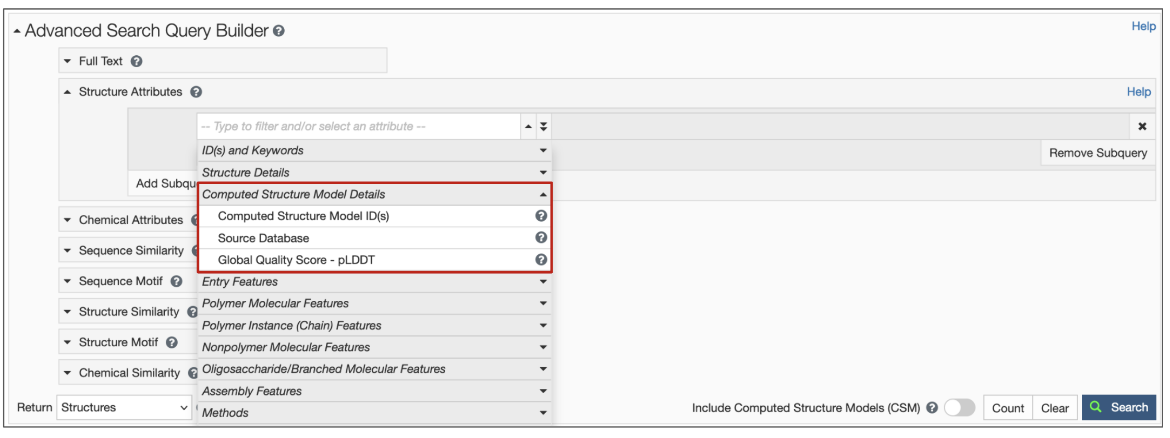Viewport: 1170px width, 438px height.
Task: Click help icon for Global Quality Score - pLDDT
Action: (541, 260)
